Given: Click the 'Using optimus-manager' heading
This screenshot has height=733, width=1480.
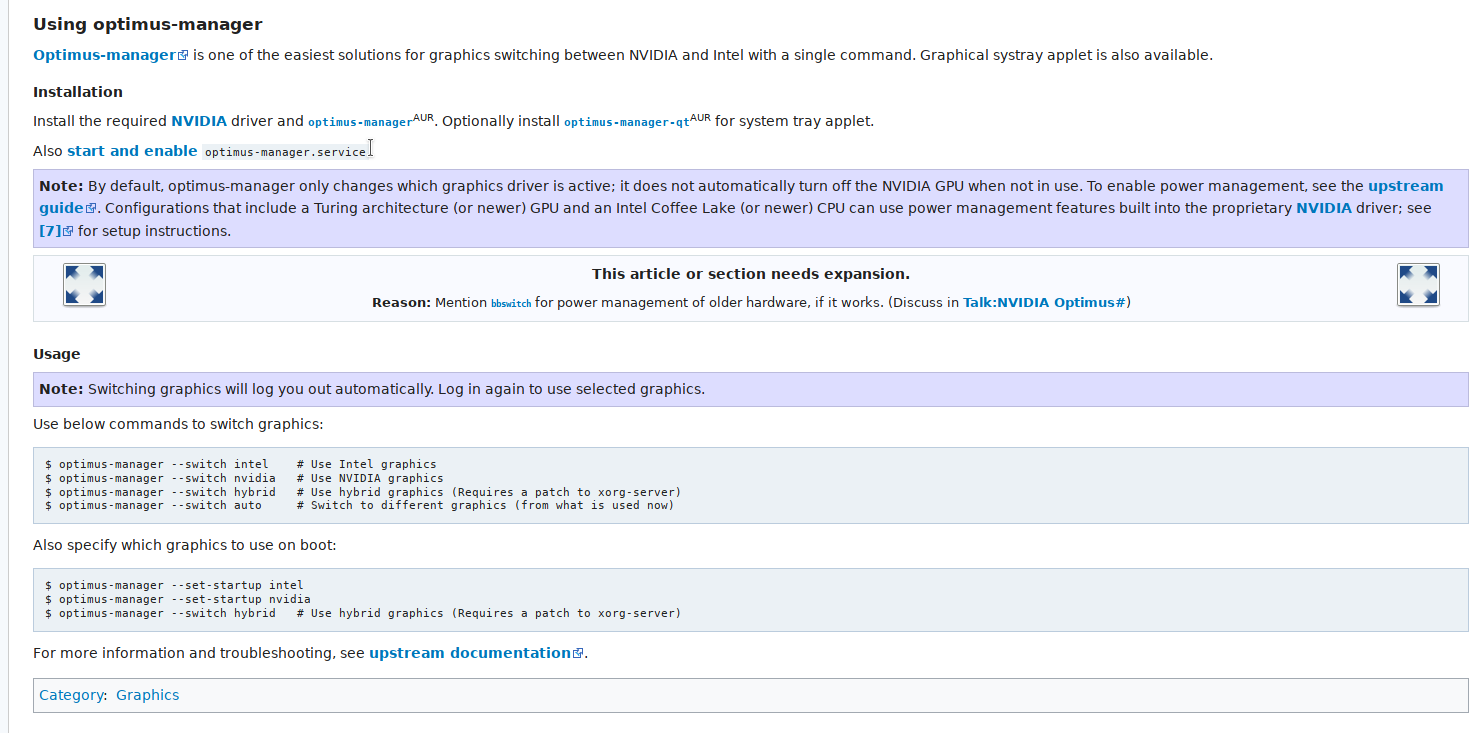Looking at the screenshot, I should (x=148, y=24).
